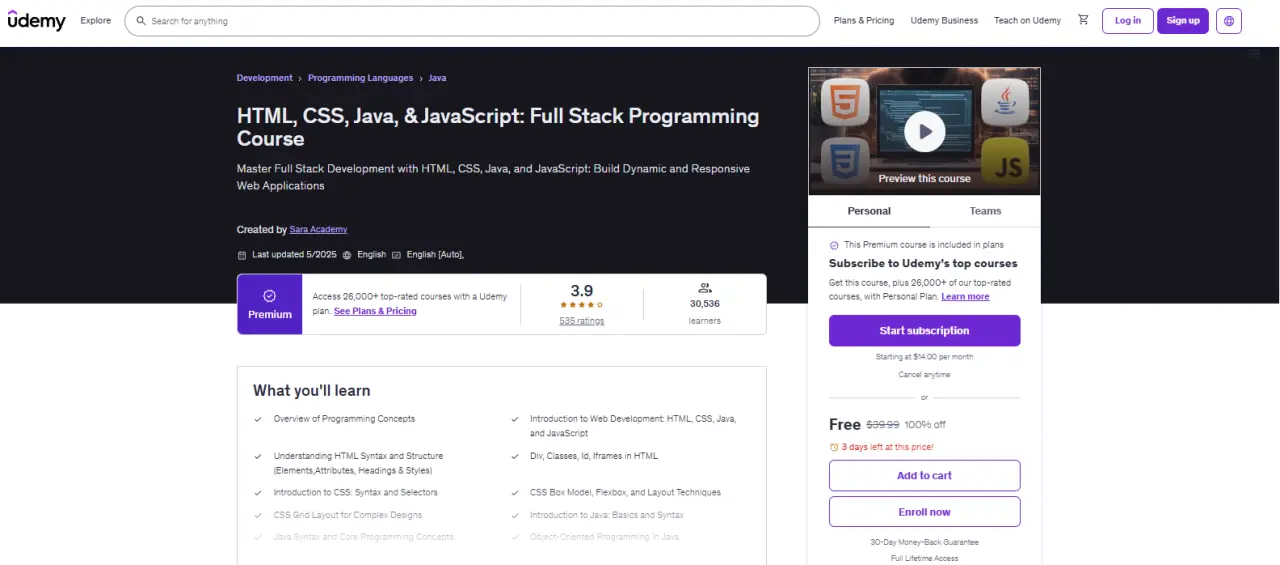The width and height of the screenshot is (1280, 565).
Task: Click the alarm clock icon by days left
Action: [x=834, y=447]
